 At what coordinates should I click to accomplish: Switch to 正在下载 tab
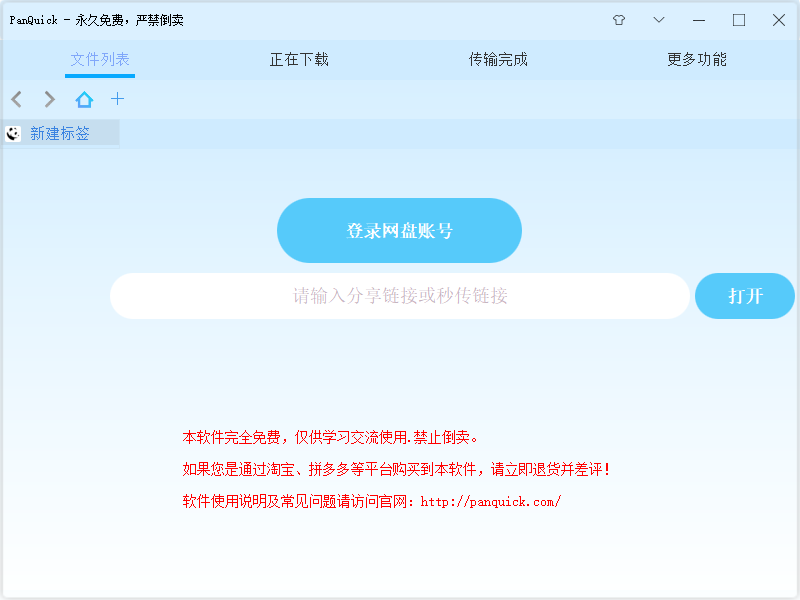coord(299,60)
